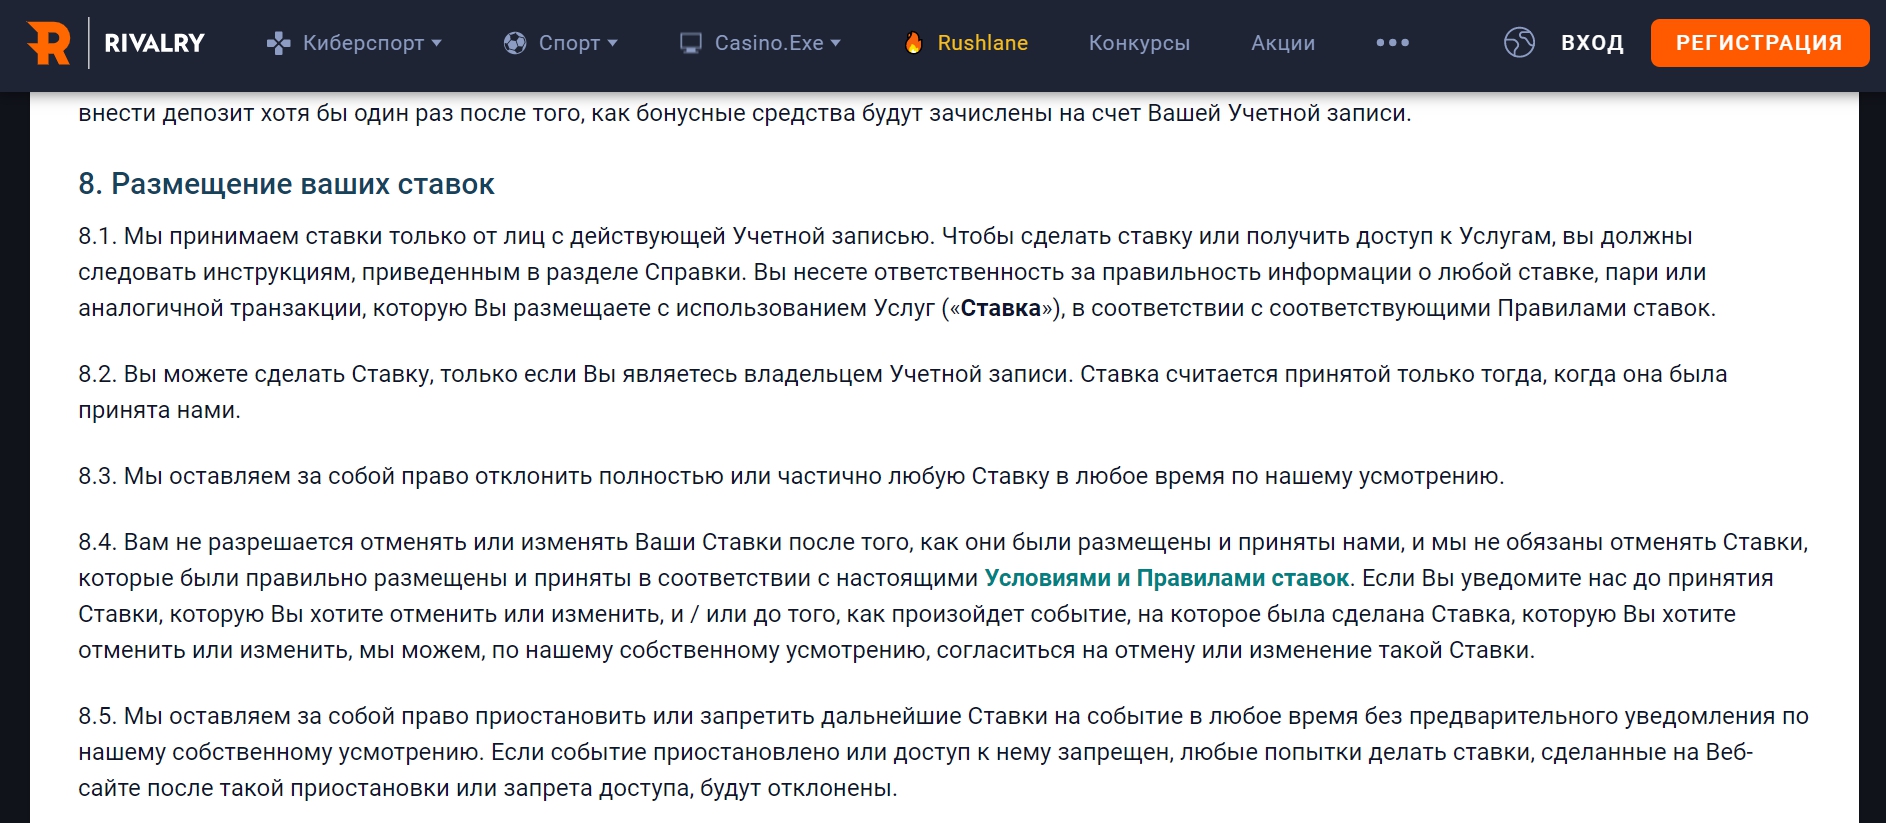The width and height of the screenshot is (1886, 823).
Task: Click the ВХОД login button
Action: tap(1592, 43)
